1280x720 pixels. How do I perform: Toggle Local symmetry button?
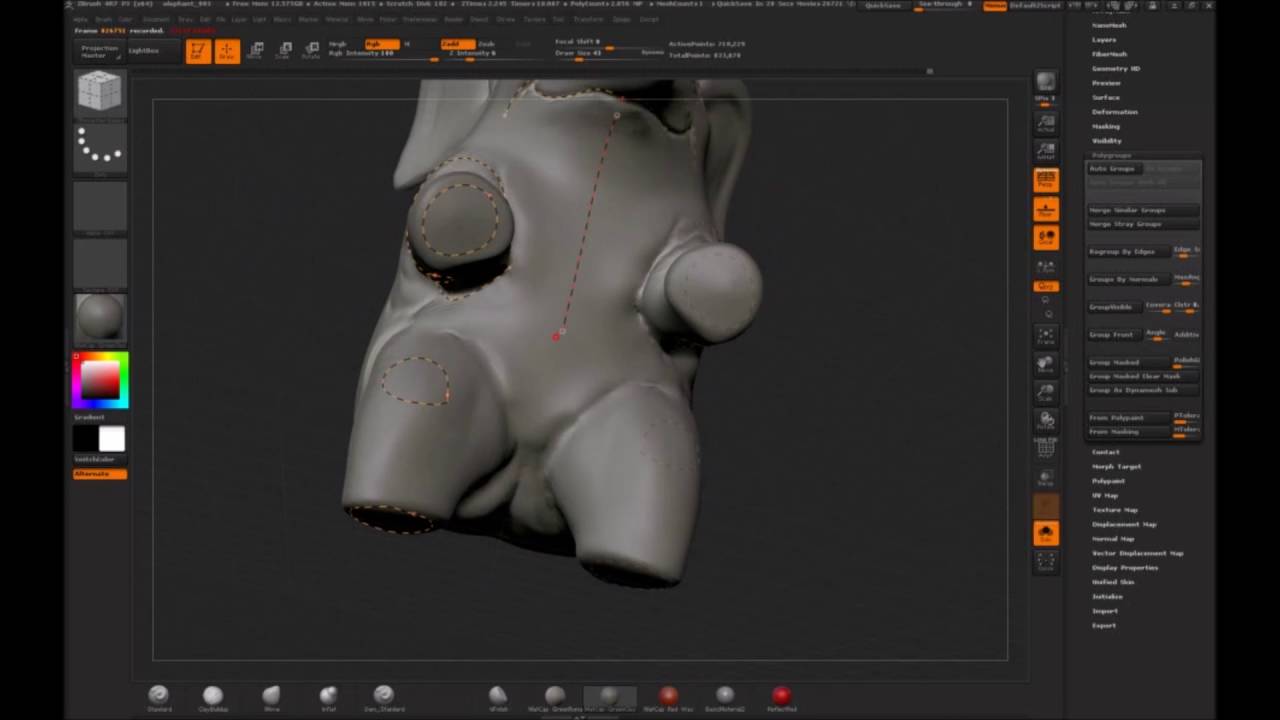point(1045,237)
